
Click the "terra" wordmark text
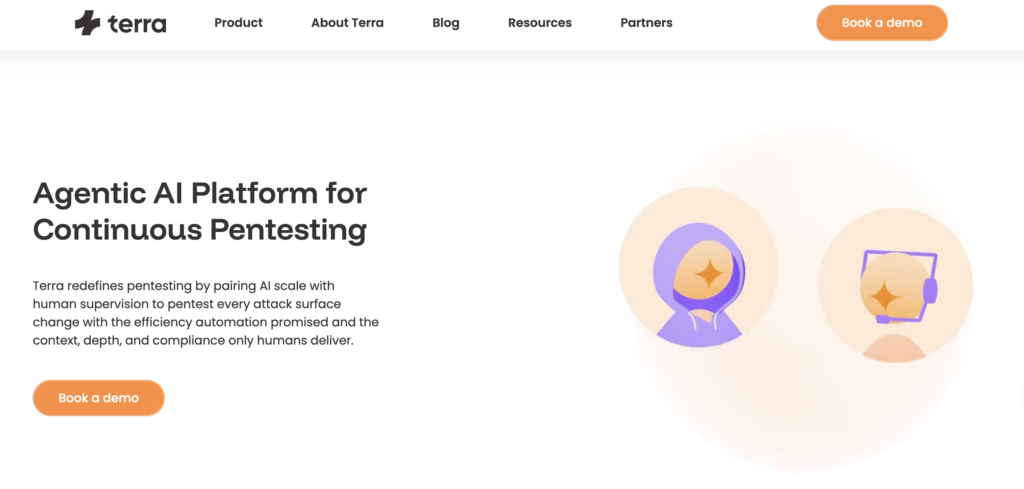click(x=137, y=23)
